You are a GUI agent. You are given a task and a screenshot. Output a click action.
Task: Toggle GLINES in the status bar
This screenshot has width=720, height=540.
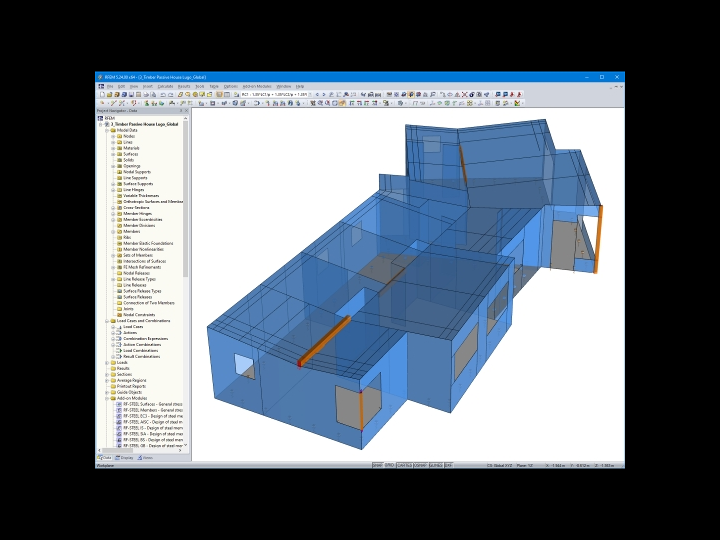click(x=436, y=465)
